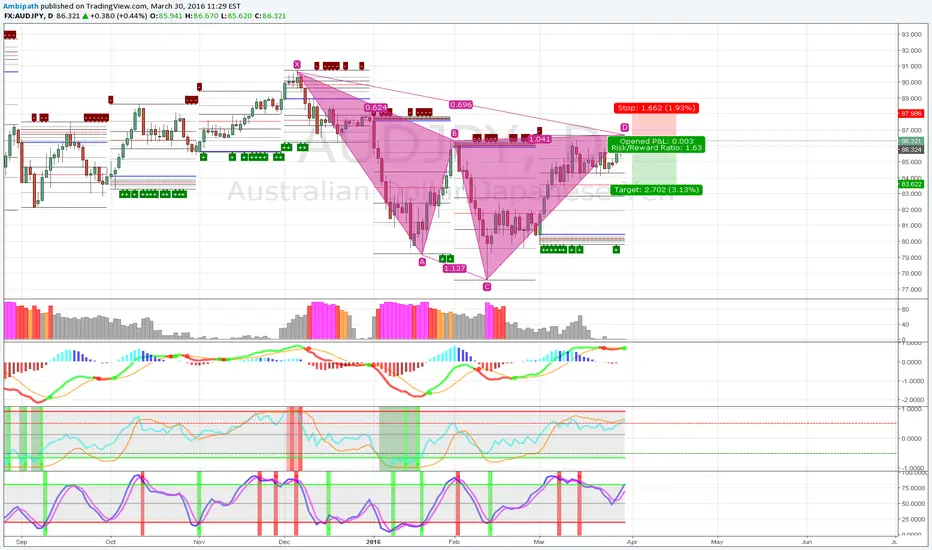The width and height of the screenshot is (932, 550).
Task: Select harmonic pattern point A label
Action: tap(422, 262)
